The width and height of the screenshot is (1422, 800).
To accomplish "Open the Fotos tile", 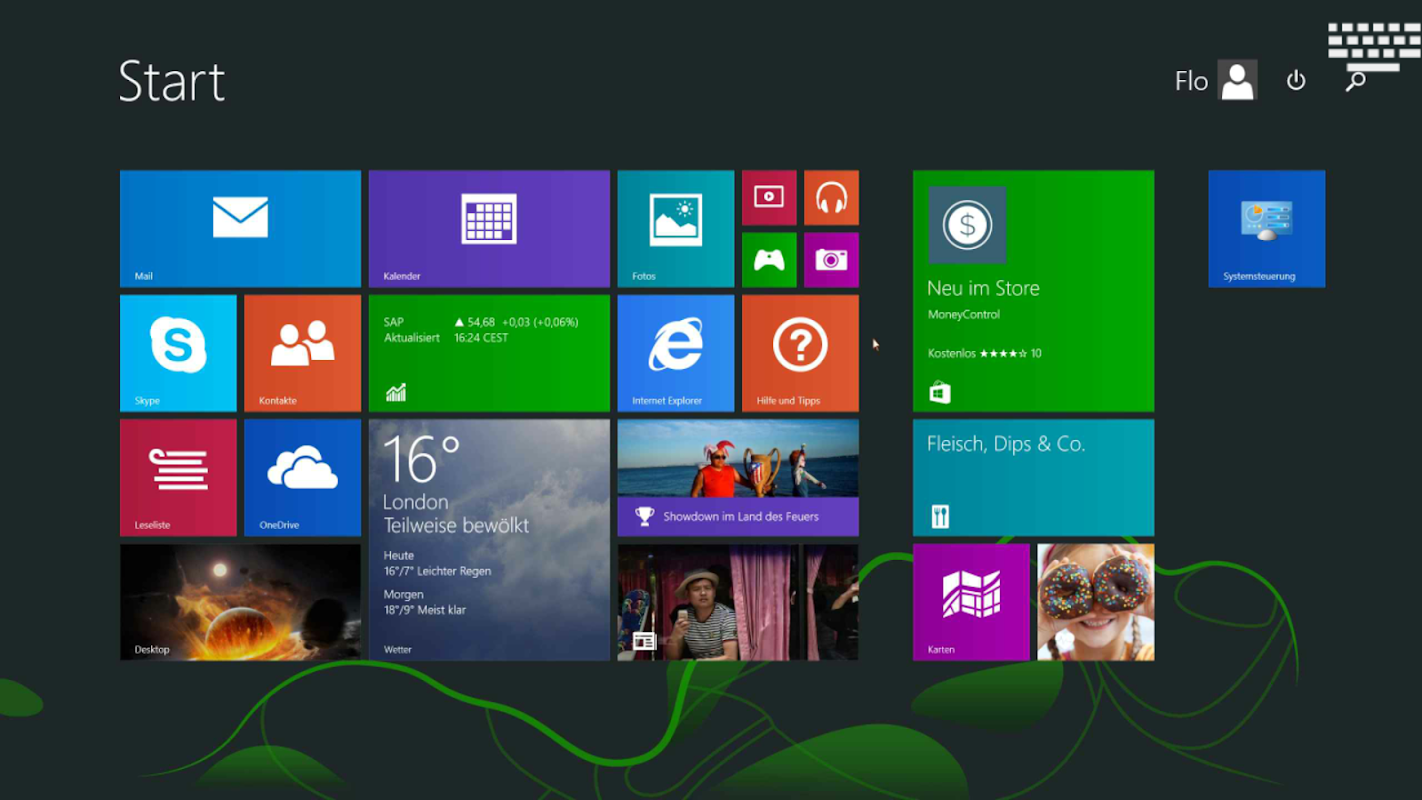I will coord(675,228).
